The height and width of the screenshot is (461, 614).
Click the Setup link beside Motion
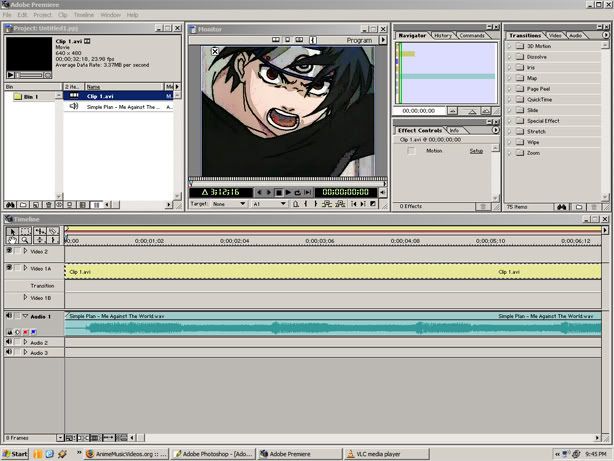476,151
